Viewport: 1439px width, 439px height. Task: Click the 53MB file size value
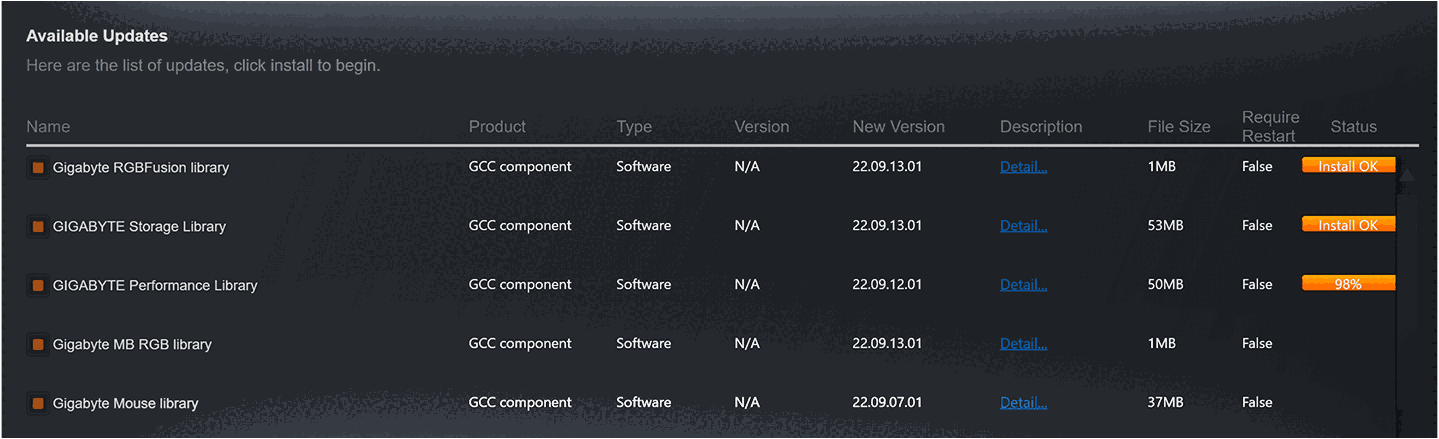click(1166, 226)
